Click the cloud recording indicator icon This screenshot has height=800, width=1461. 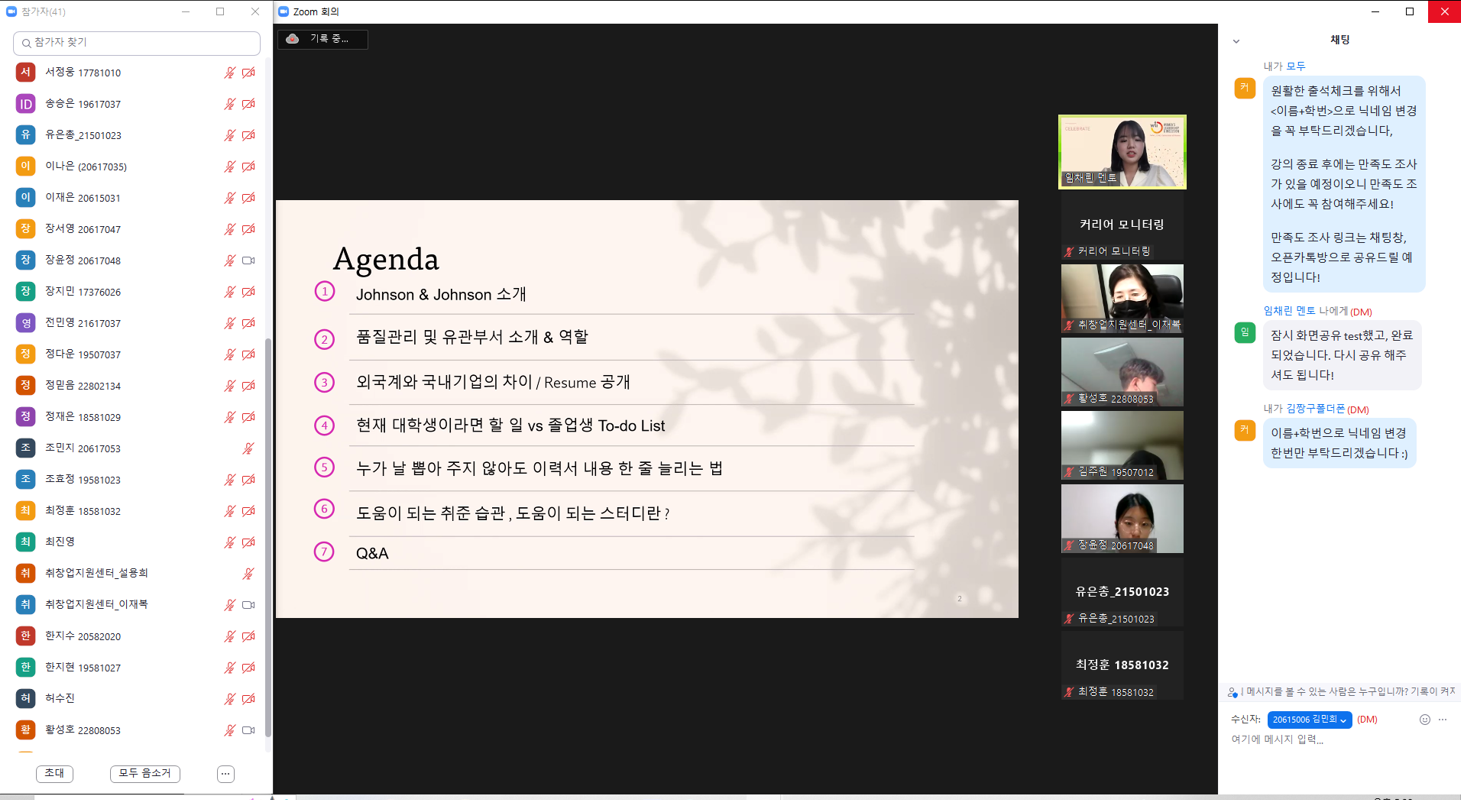coord(293,39)
